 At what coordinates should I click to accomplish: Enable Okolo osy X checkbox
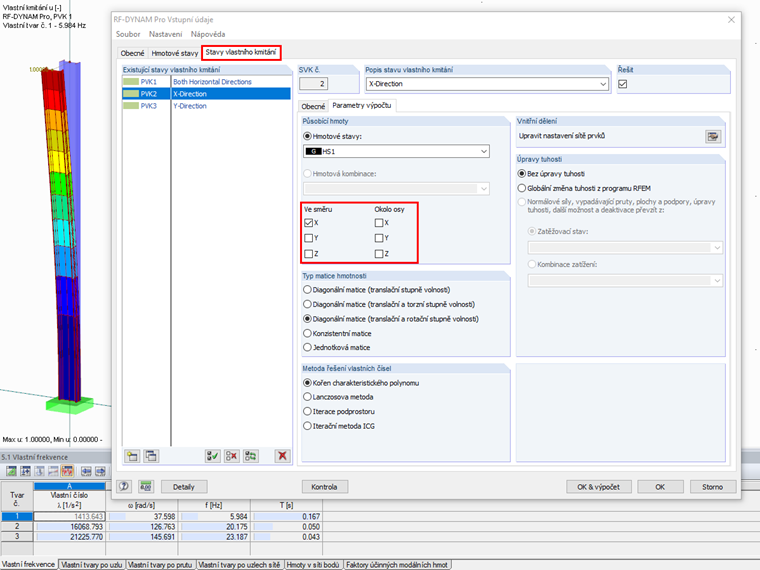[x=379, y=223]
